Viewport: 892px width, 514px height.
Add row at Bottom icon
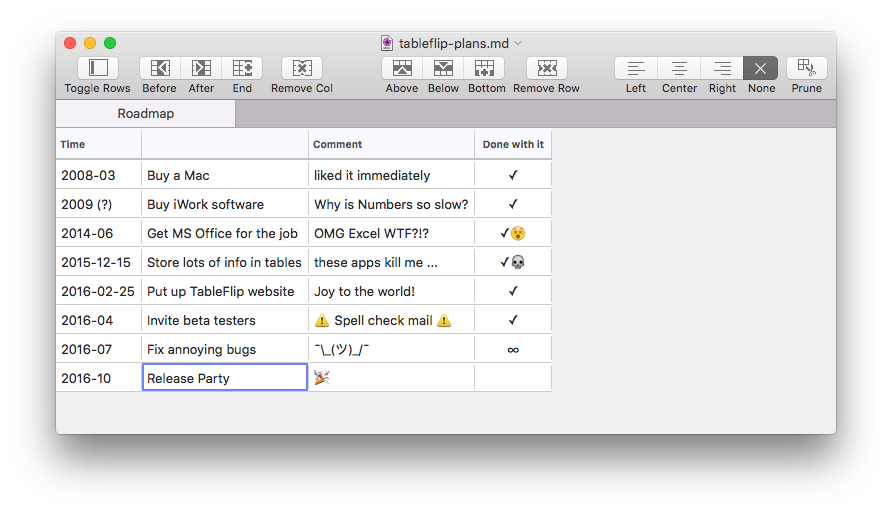click(485, 68)
